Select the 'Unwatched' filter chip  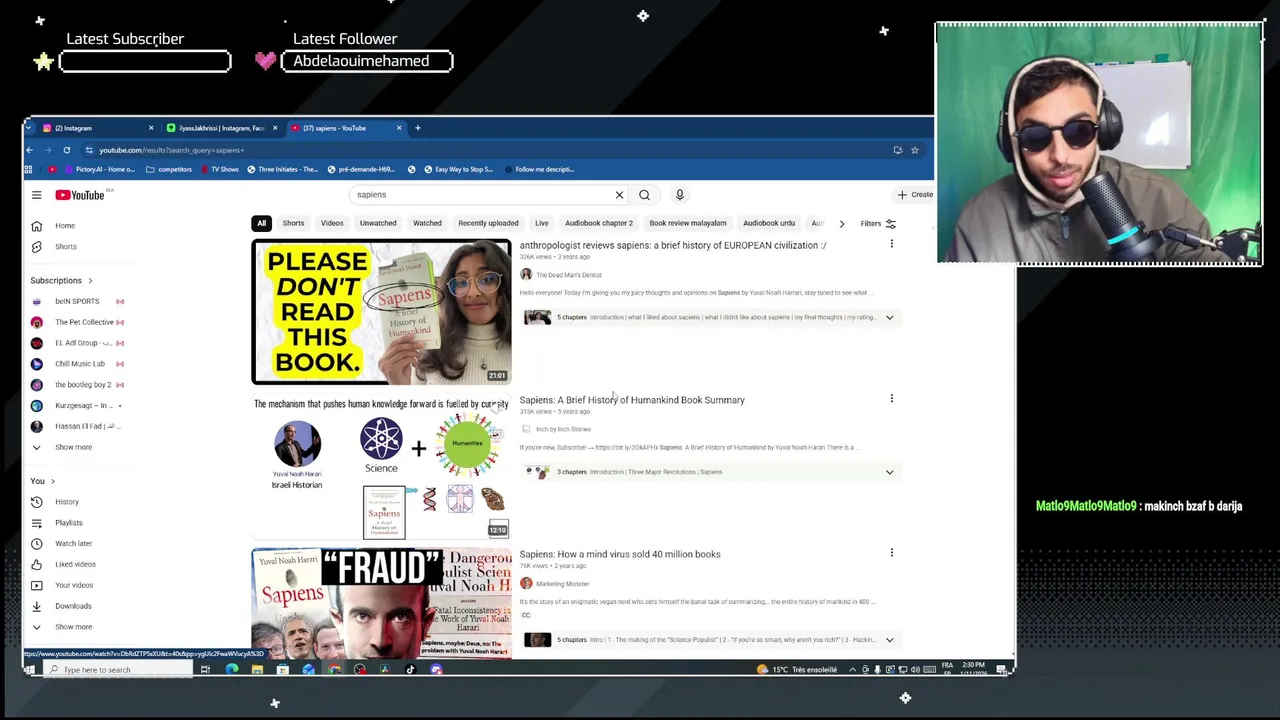378,223
